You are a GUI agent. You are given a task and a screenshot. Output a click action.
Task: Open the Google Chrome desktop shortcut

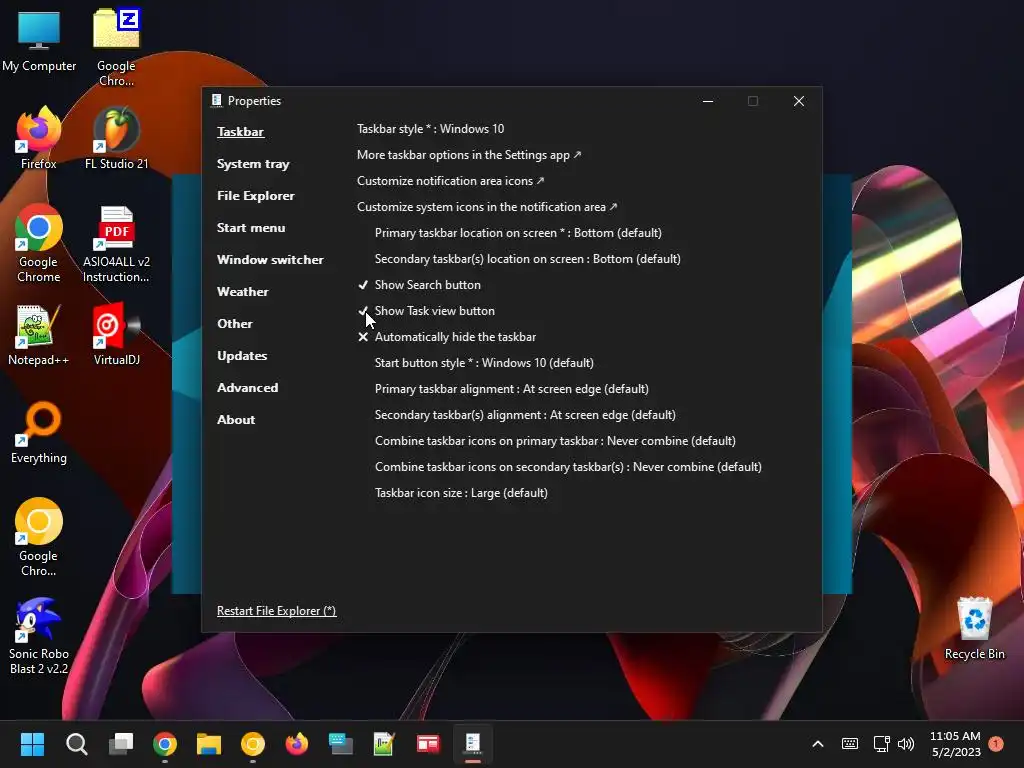click(x=39, y=244)
